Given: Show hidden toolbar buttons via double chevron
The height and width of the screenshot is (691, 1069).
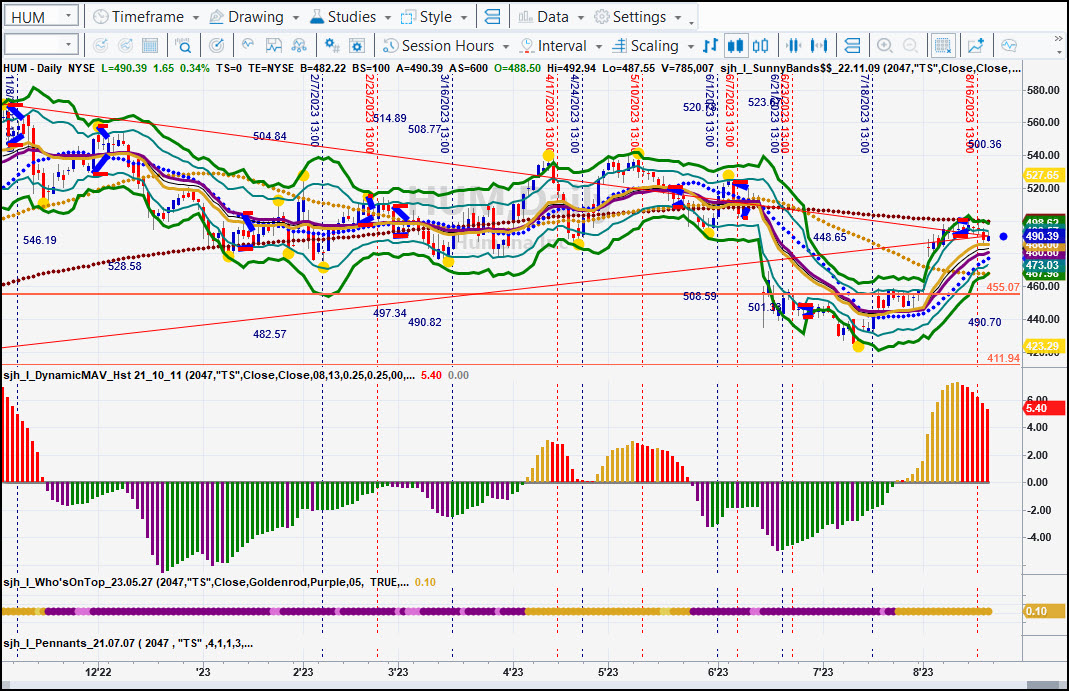Looking at the screenshot, I should [1059, 39].
